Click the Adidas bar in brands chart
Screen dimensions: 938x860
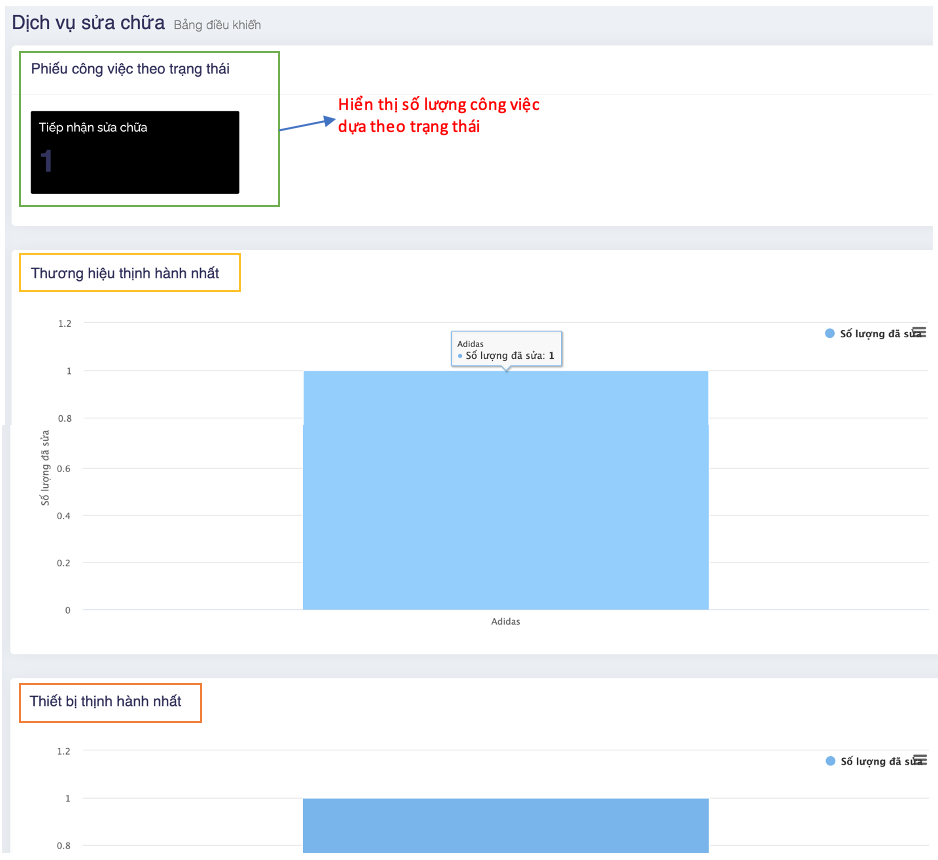pyautogui.click(x=505, y=490)
